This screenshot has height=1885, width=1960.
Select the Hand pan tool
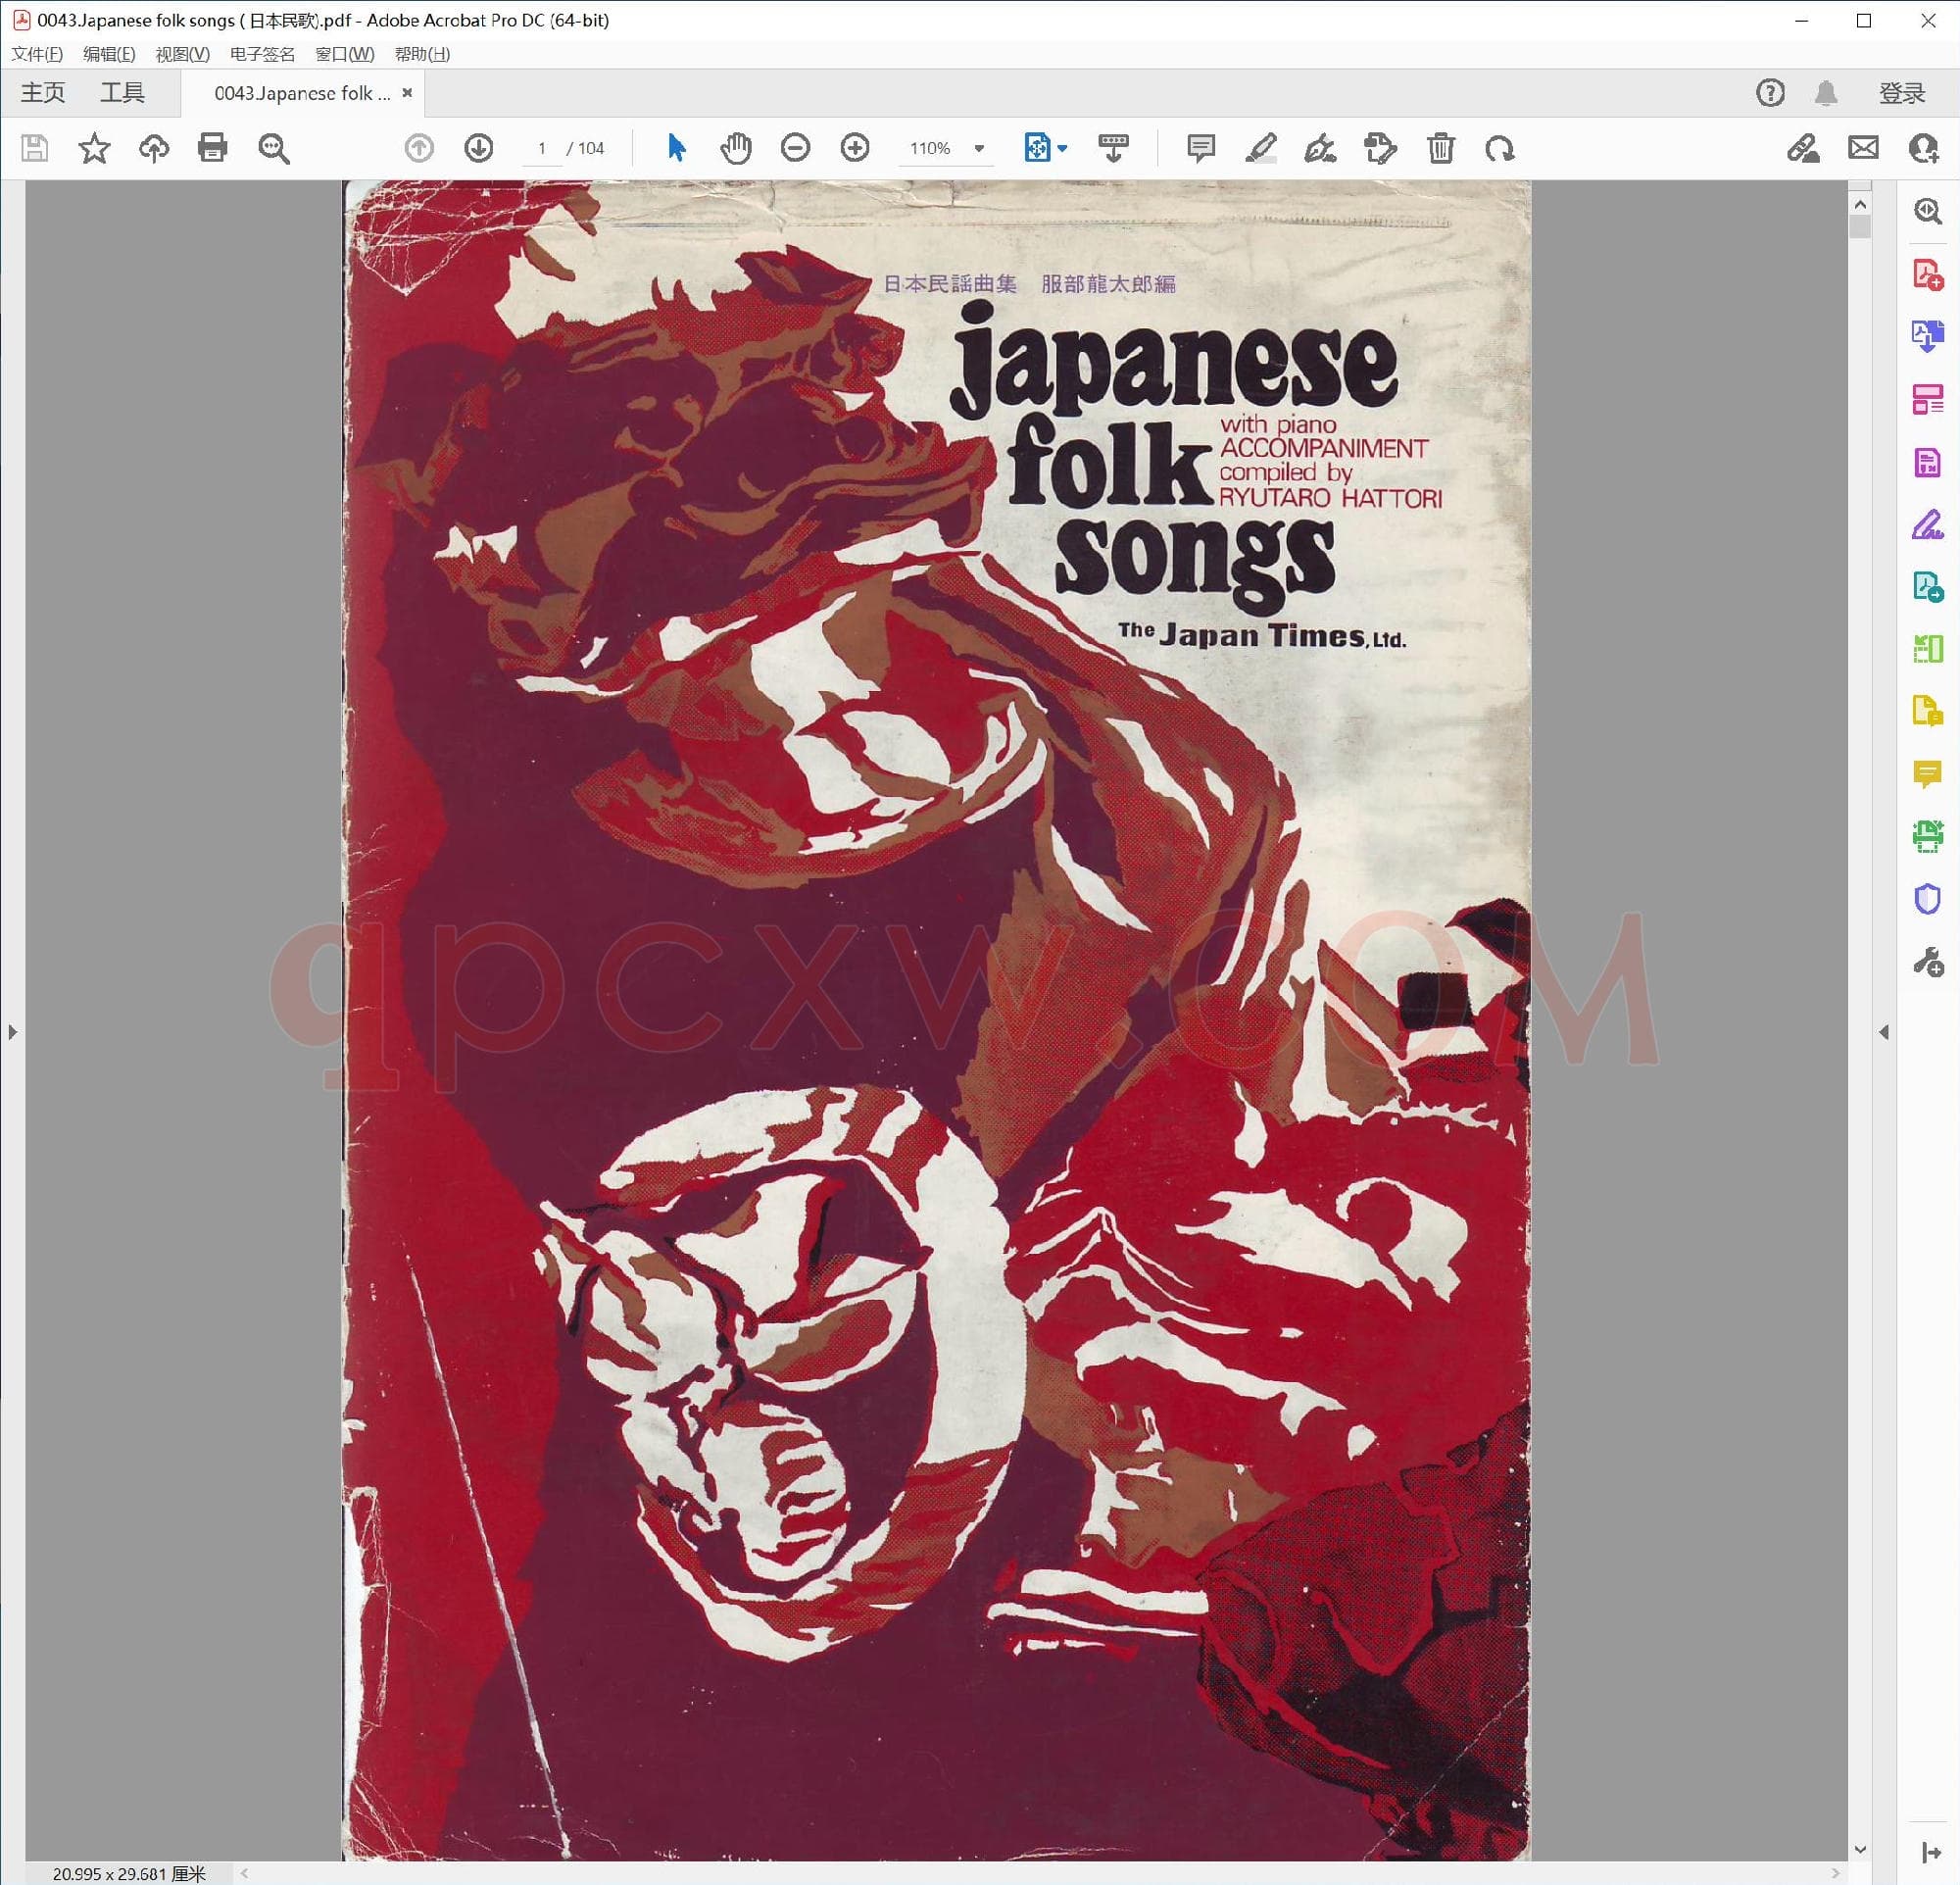(x=735, y=148)
